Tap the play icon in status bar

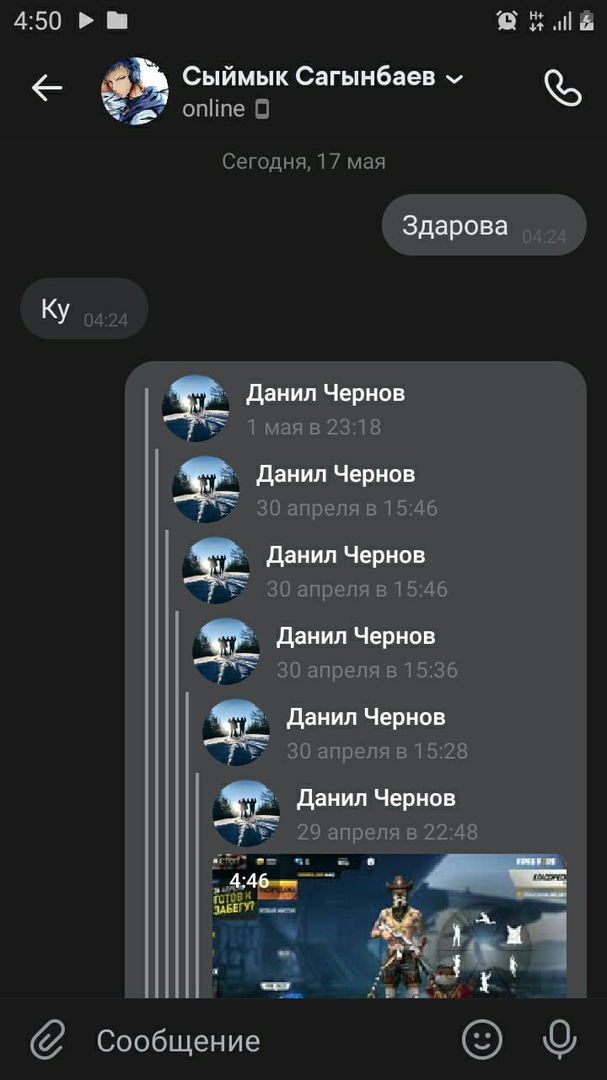[x=85, y=21]
